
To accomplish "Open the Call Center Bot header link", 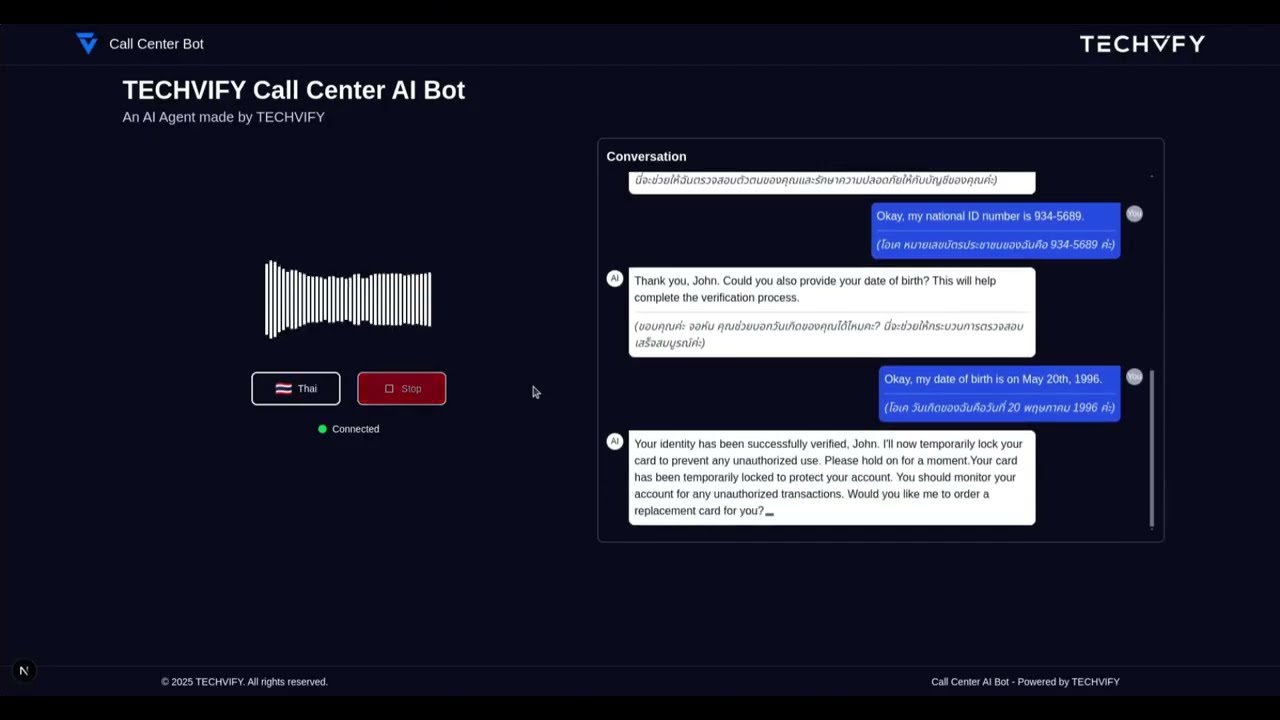I will click(156, 44).
